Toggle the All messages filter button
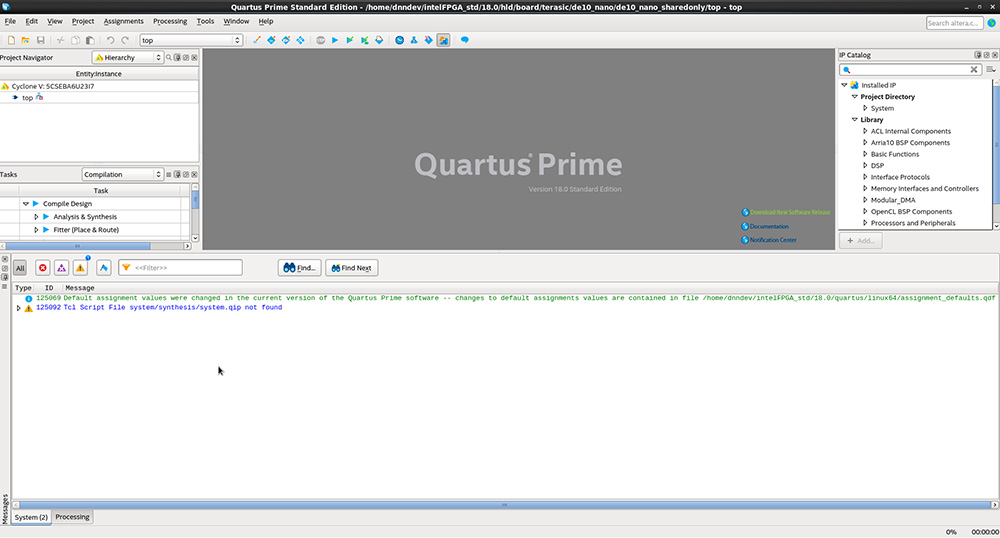This screenshot has height=538, width=1000. tap(20, 268)
